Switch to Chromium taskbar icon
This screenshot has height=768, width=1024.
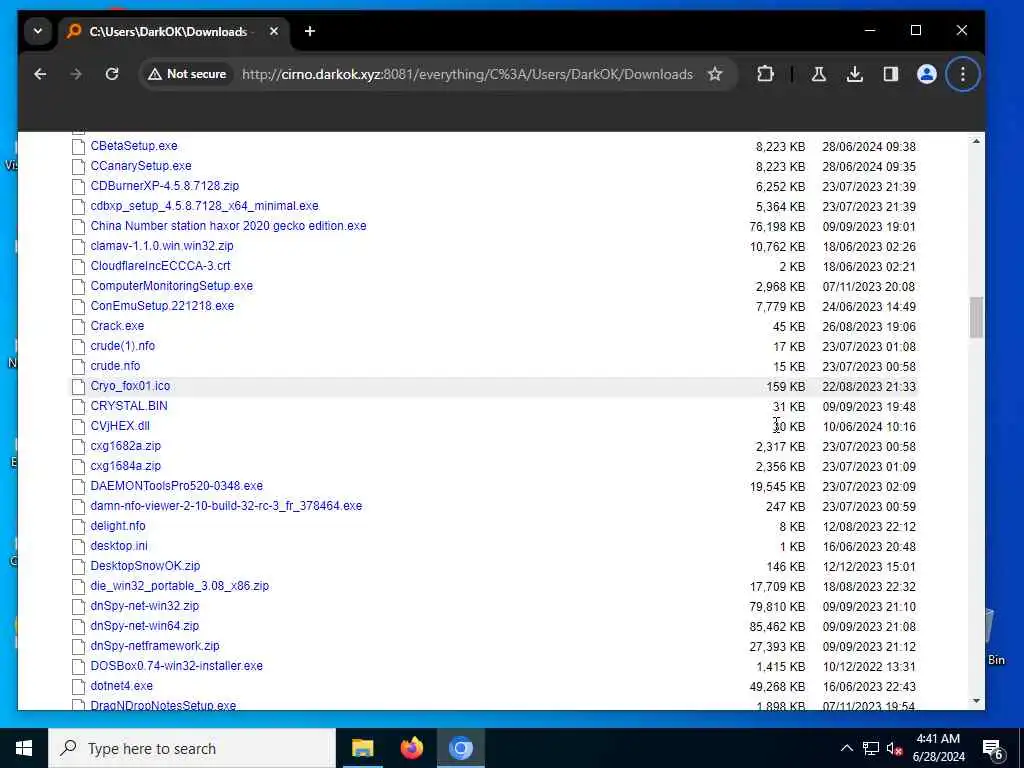tap(460, 748)
